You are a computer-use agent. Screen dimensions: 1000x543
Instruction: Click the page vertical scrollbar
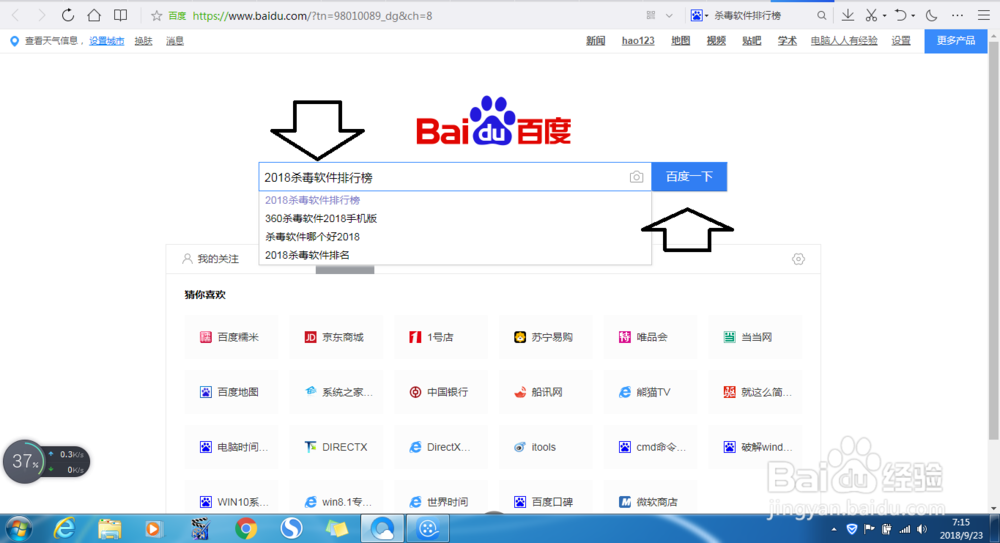(994, 242)
